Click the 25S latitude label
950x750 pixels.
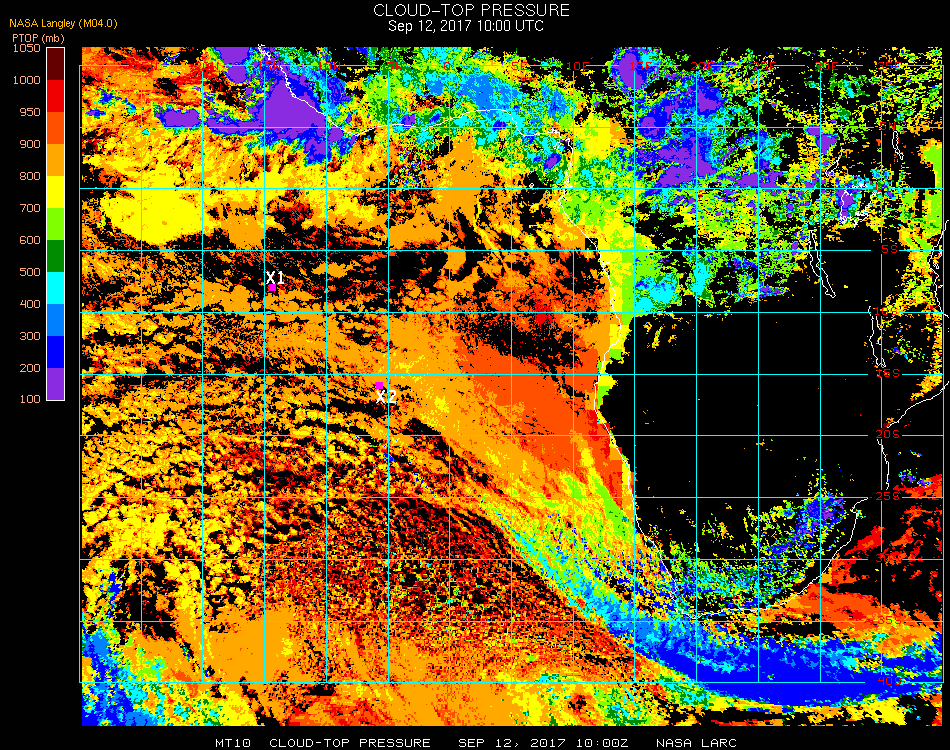pos(888,496)
